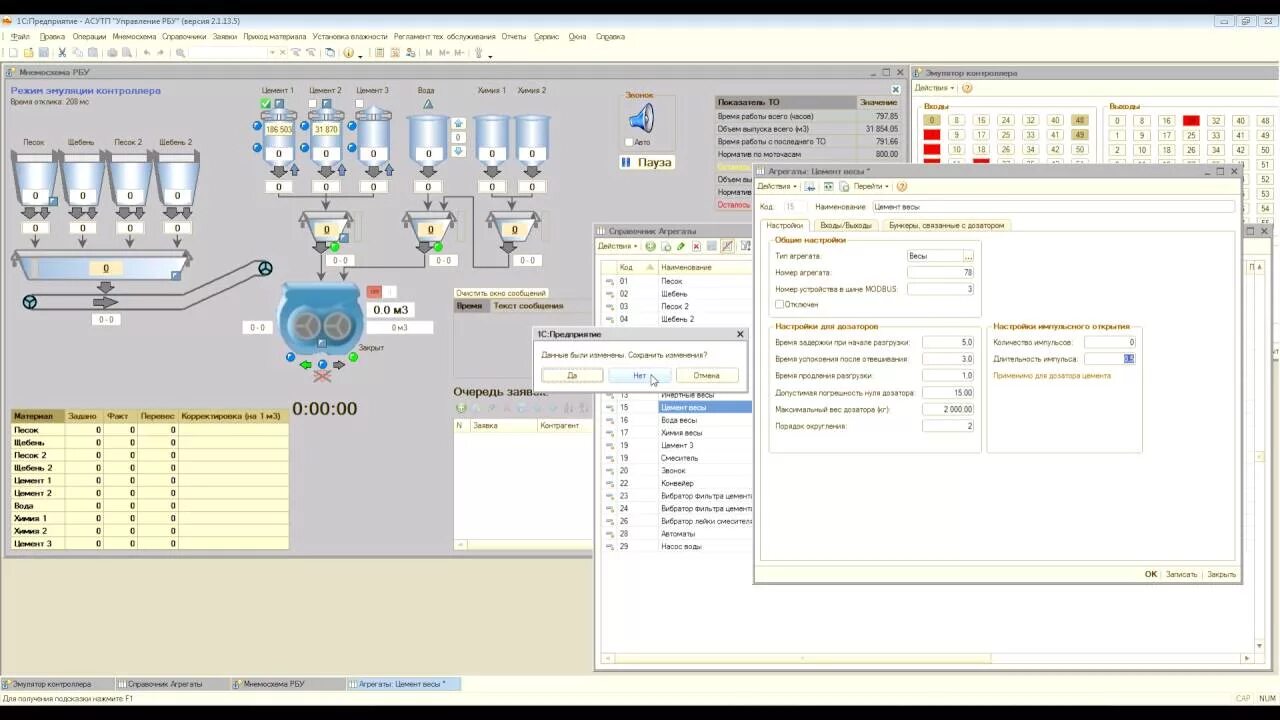
Task: Open the Установка влажности menu
Action: [350, 36]
